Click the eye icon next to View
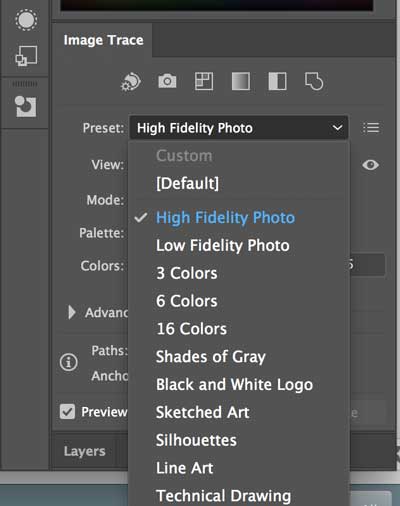This screenshot has width=400, height=506. tap(370, 165)
